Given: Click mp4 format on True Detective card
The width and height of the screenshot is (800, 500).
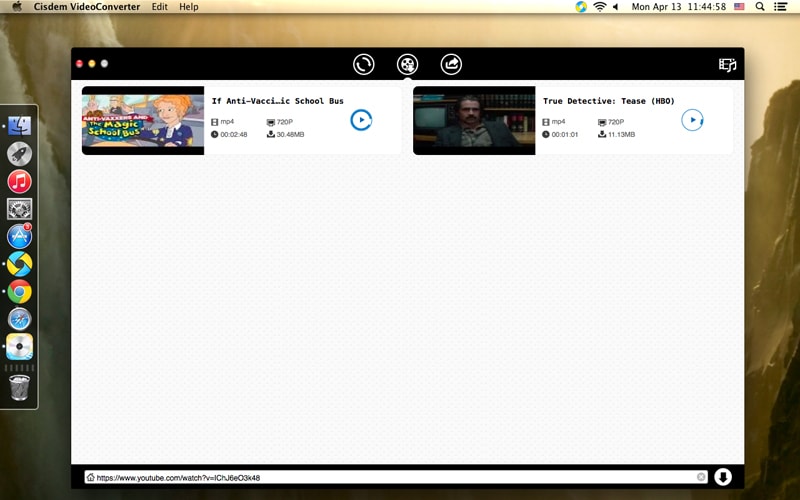Looking at the screenshot, I should [558, 122].
